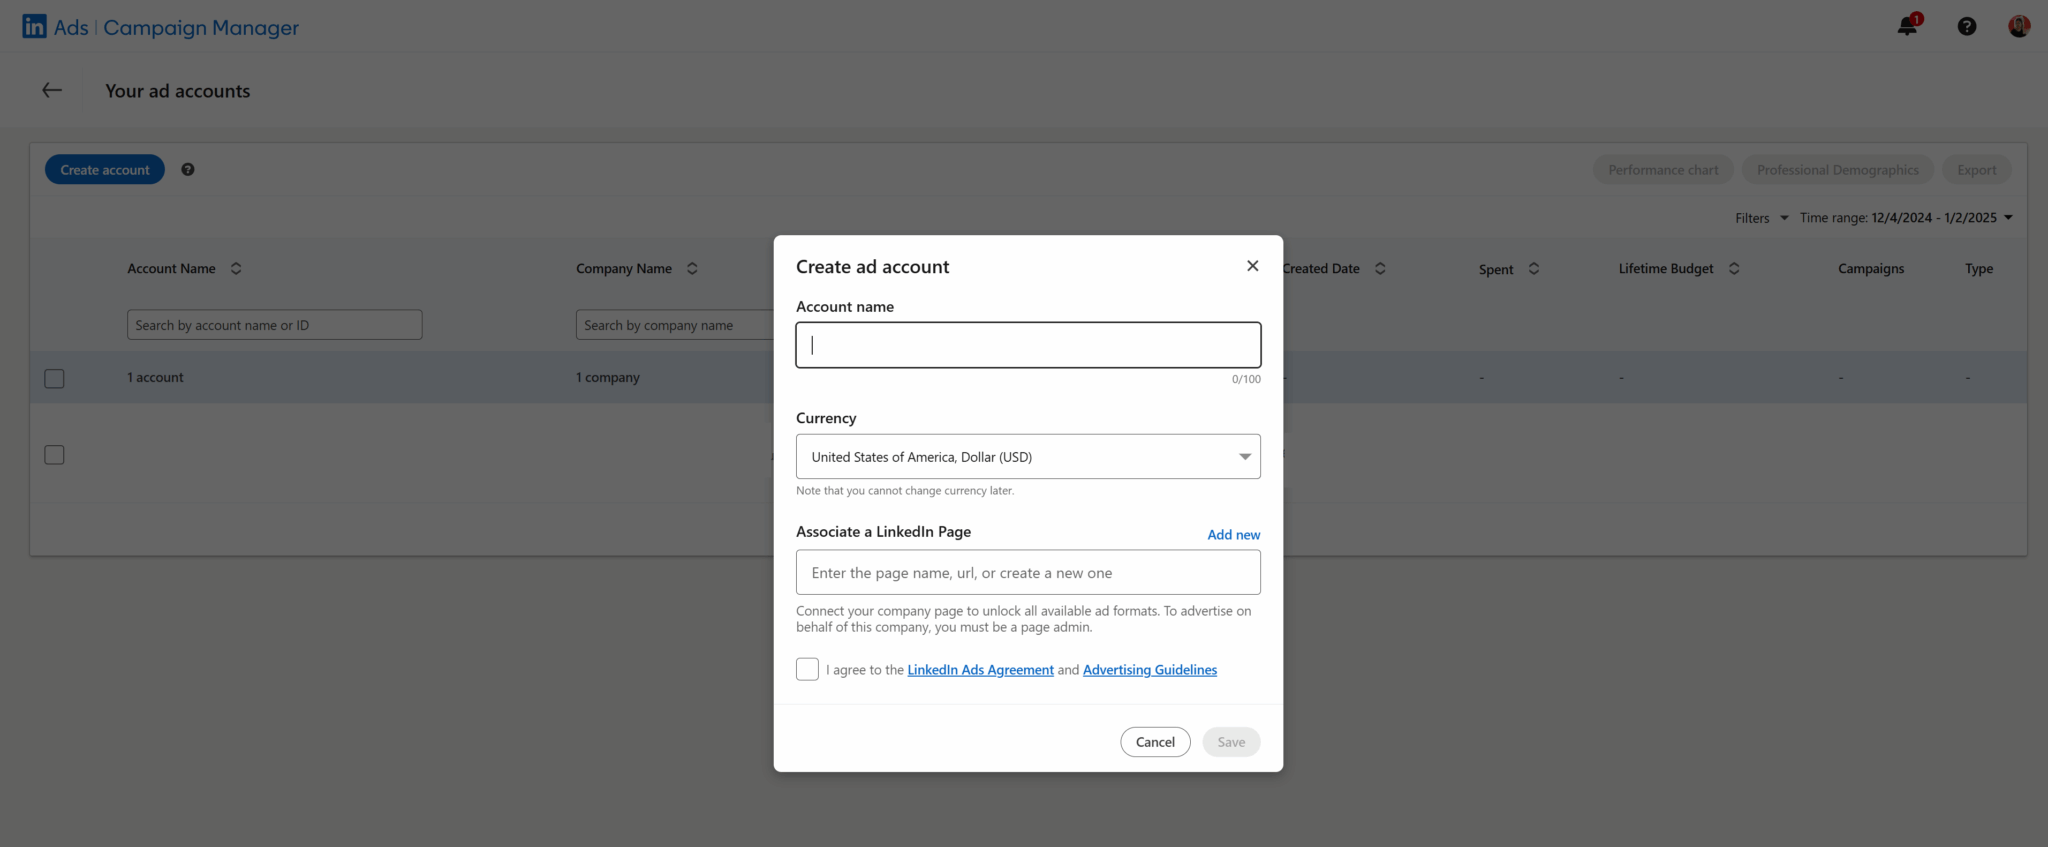Click the Save button
Image resolution: width=2048 pixels, height=847 pixels.
tap(1231, 742)
